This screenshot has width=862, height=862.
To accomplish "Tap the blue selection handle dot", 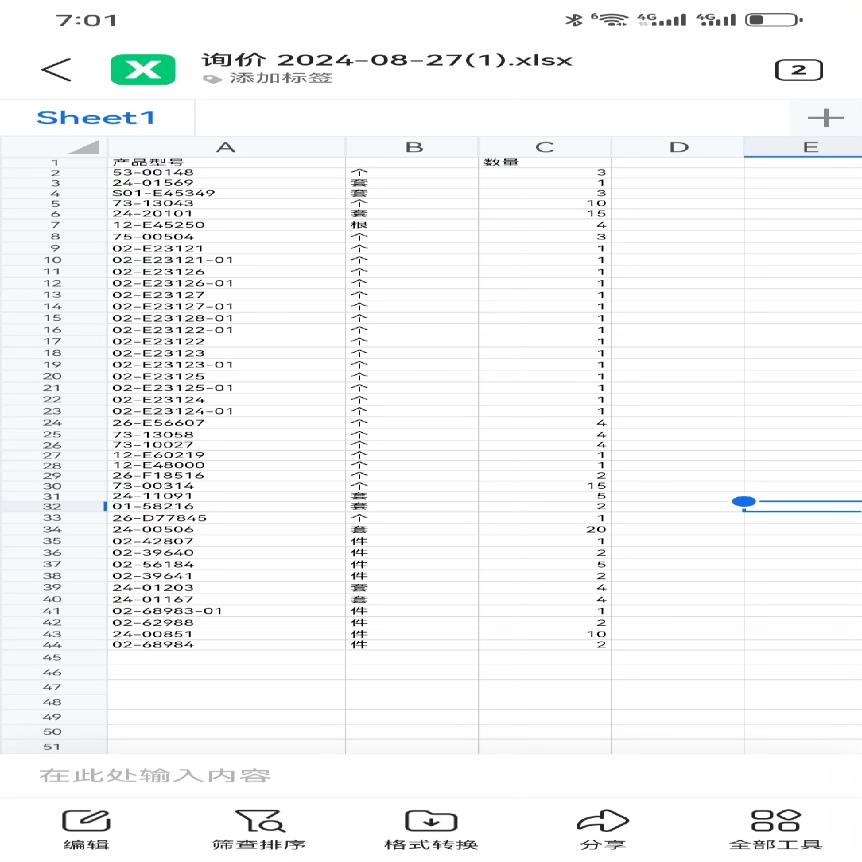I will click(x=744, y=501).
